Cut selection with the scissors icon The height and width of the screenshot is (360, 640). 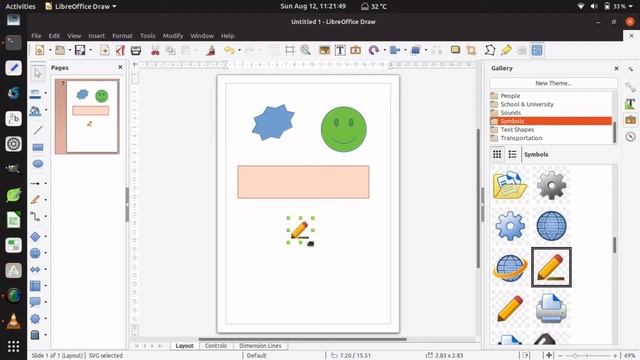tap(155, 50)
